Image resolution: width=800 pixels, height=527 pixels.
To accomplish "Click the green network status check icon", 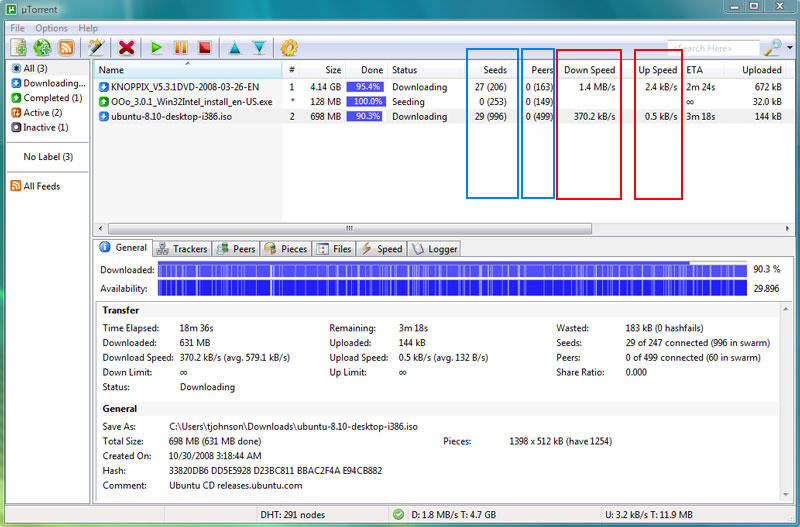I will [399, 515].
